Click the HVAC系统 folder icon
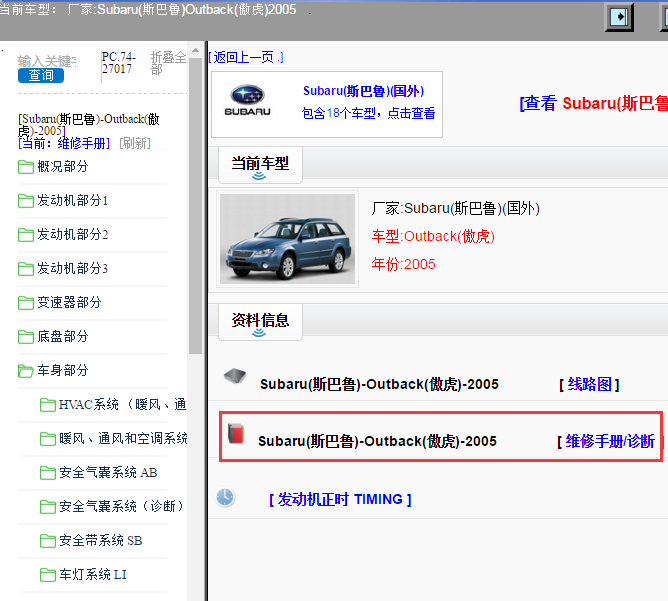This screenshot has height=601, width=668. 47,405
